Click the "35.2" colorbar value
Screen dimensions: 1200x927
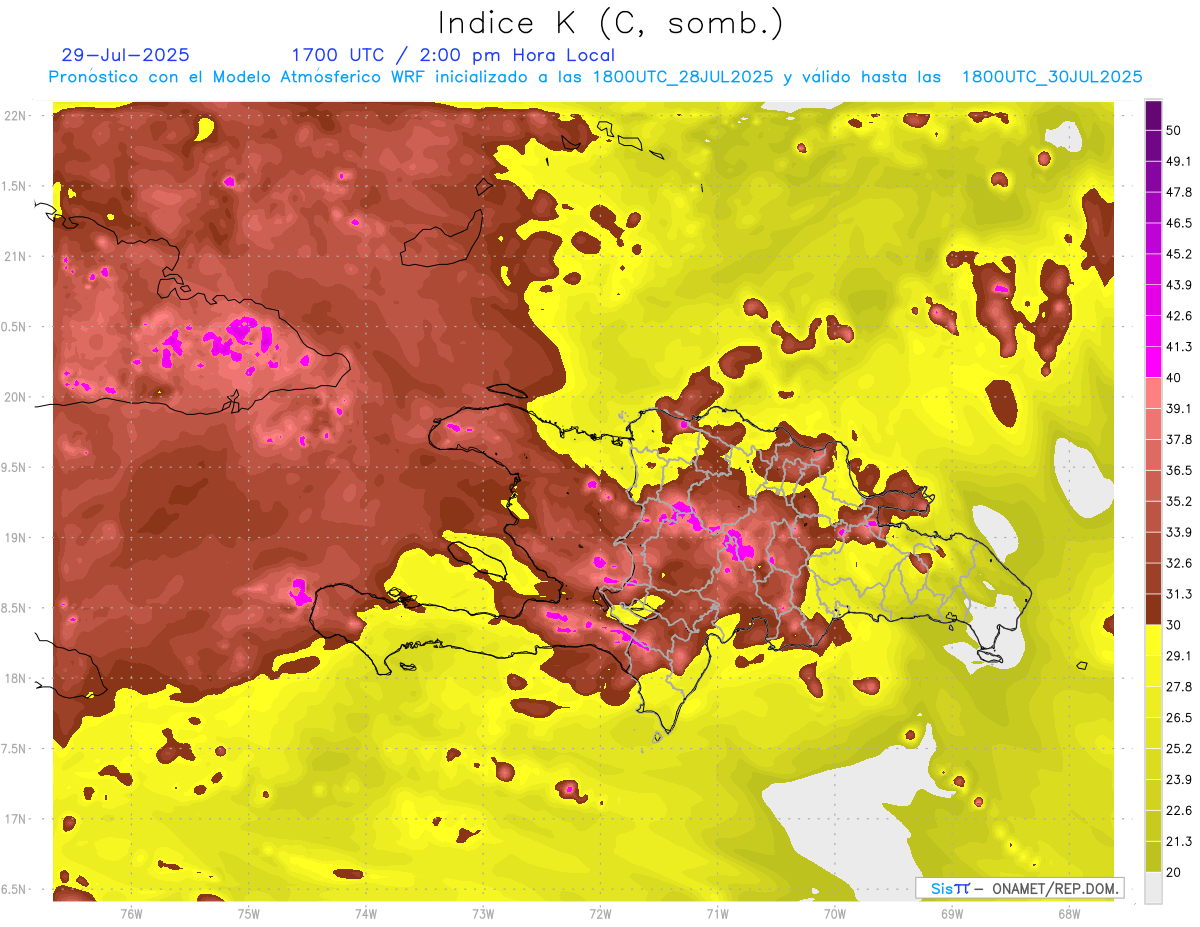point(1178,501)
